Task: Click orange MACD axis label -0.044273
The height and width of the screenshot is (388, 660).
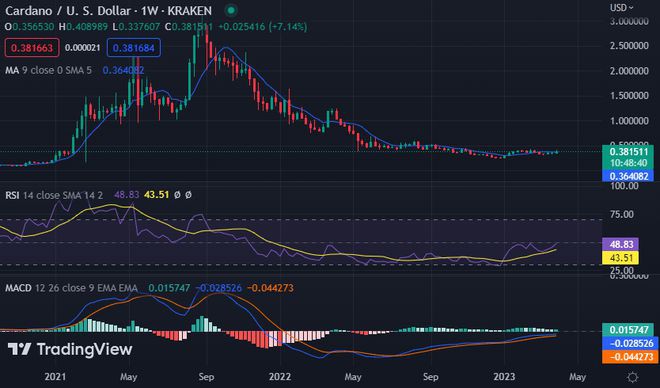Action: point(630,357)
